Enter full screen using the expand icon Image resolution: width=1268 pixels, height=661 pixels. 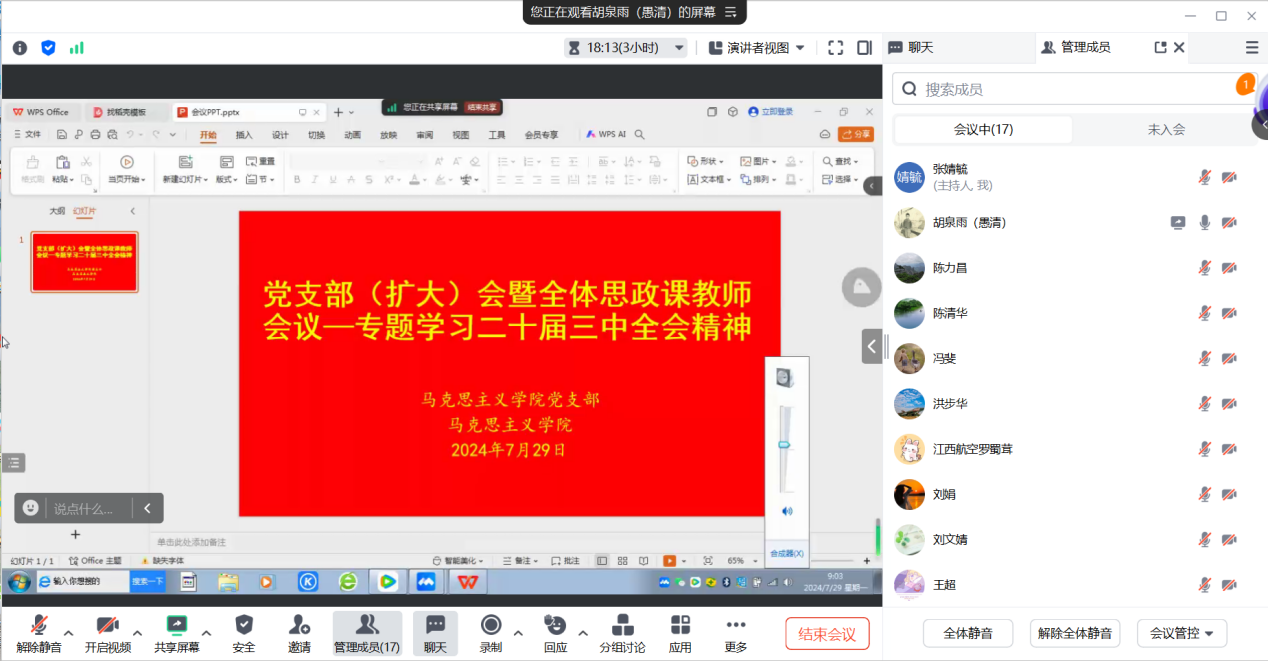click(x=836, y=47)
